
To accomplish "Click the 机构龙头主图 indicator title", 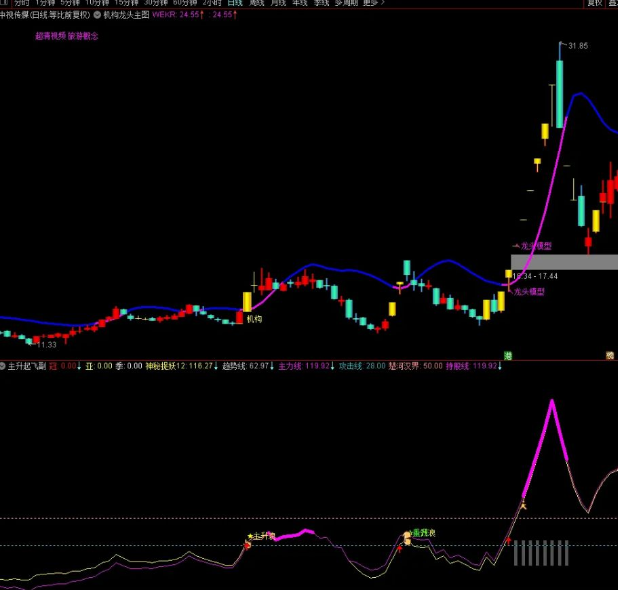I will point(125,15).
